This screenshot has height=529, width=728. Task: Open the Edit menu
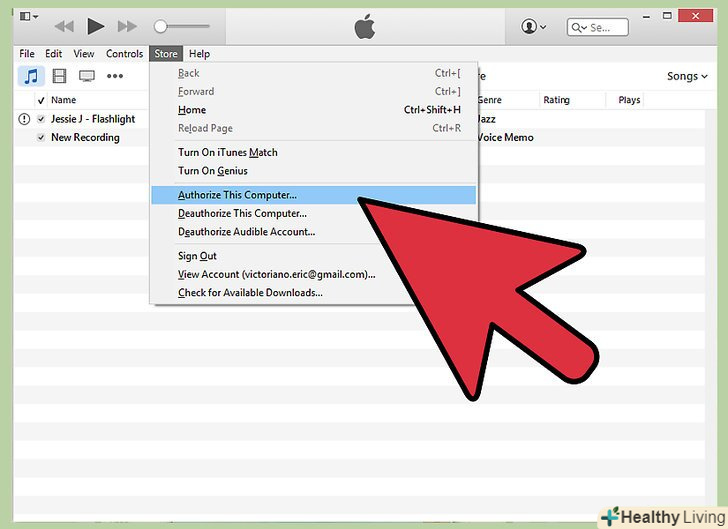coord(53,54)
